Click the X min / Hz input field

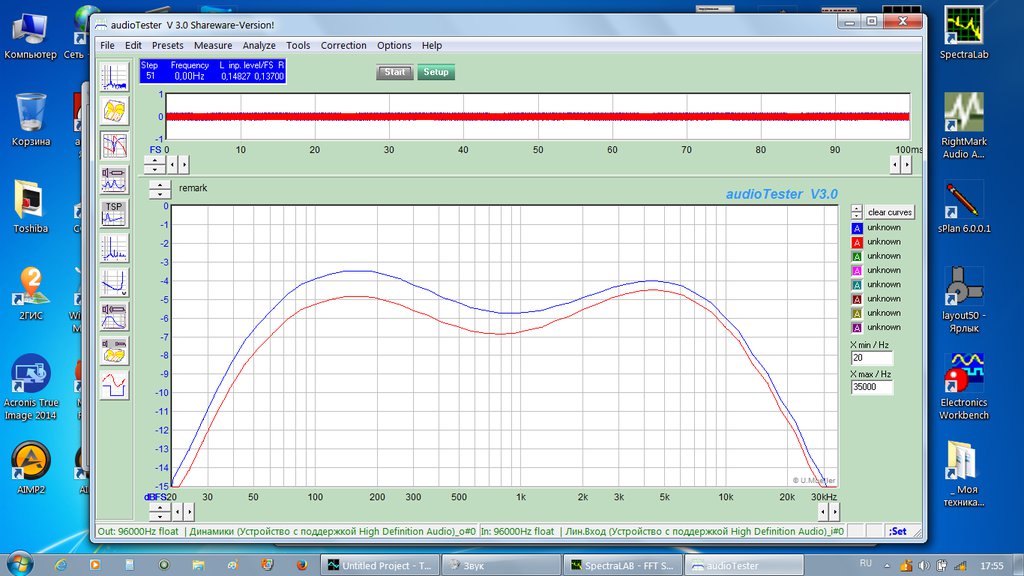(871, 358)
